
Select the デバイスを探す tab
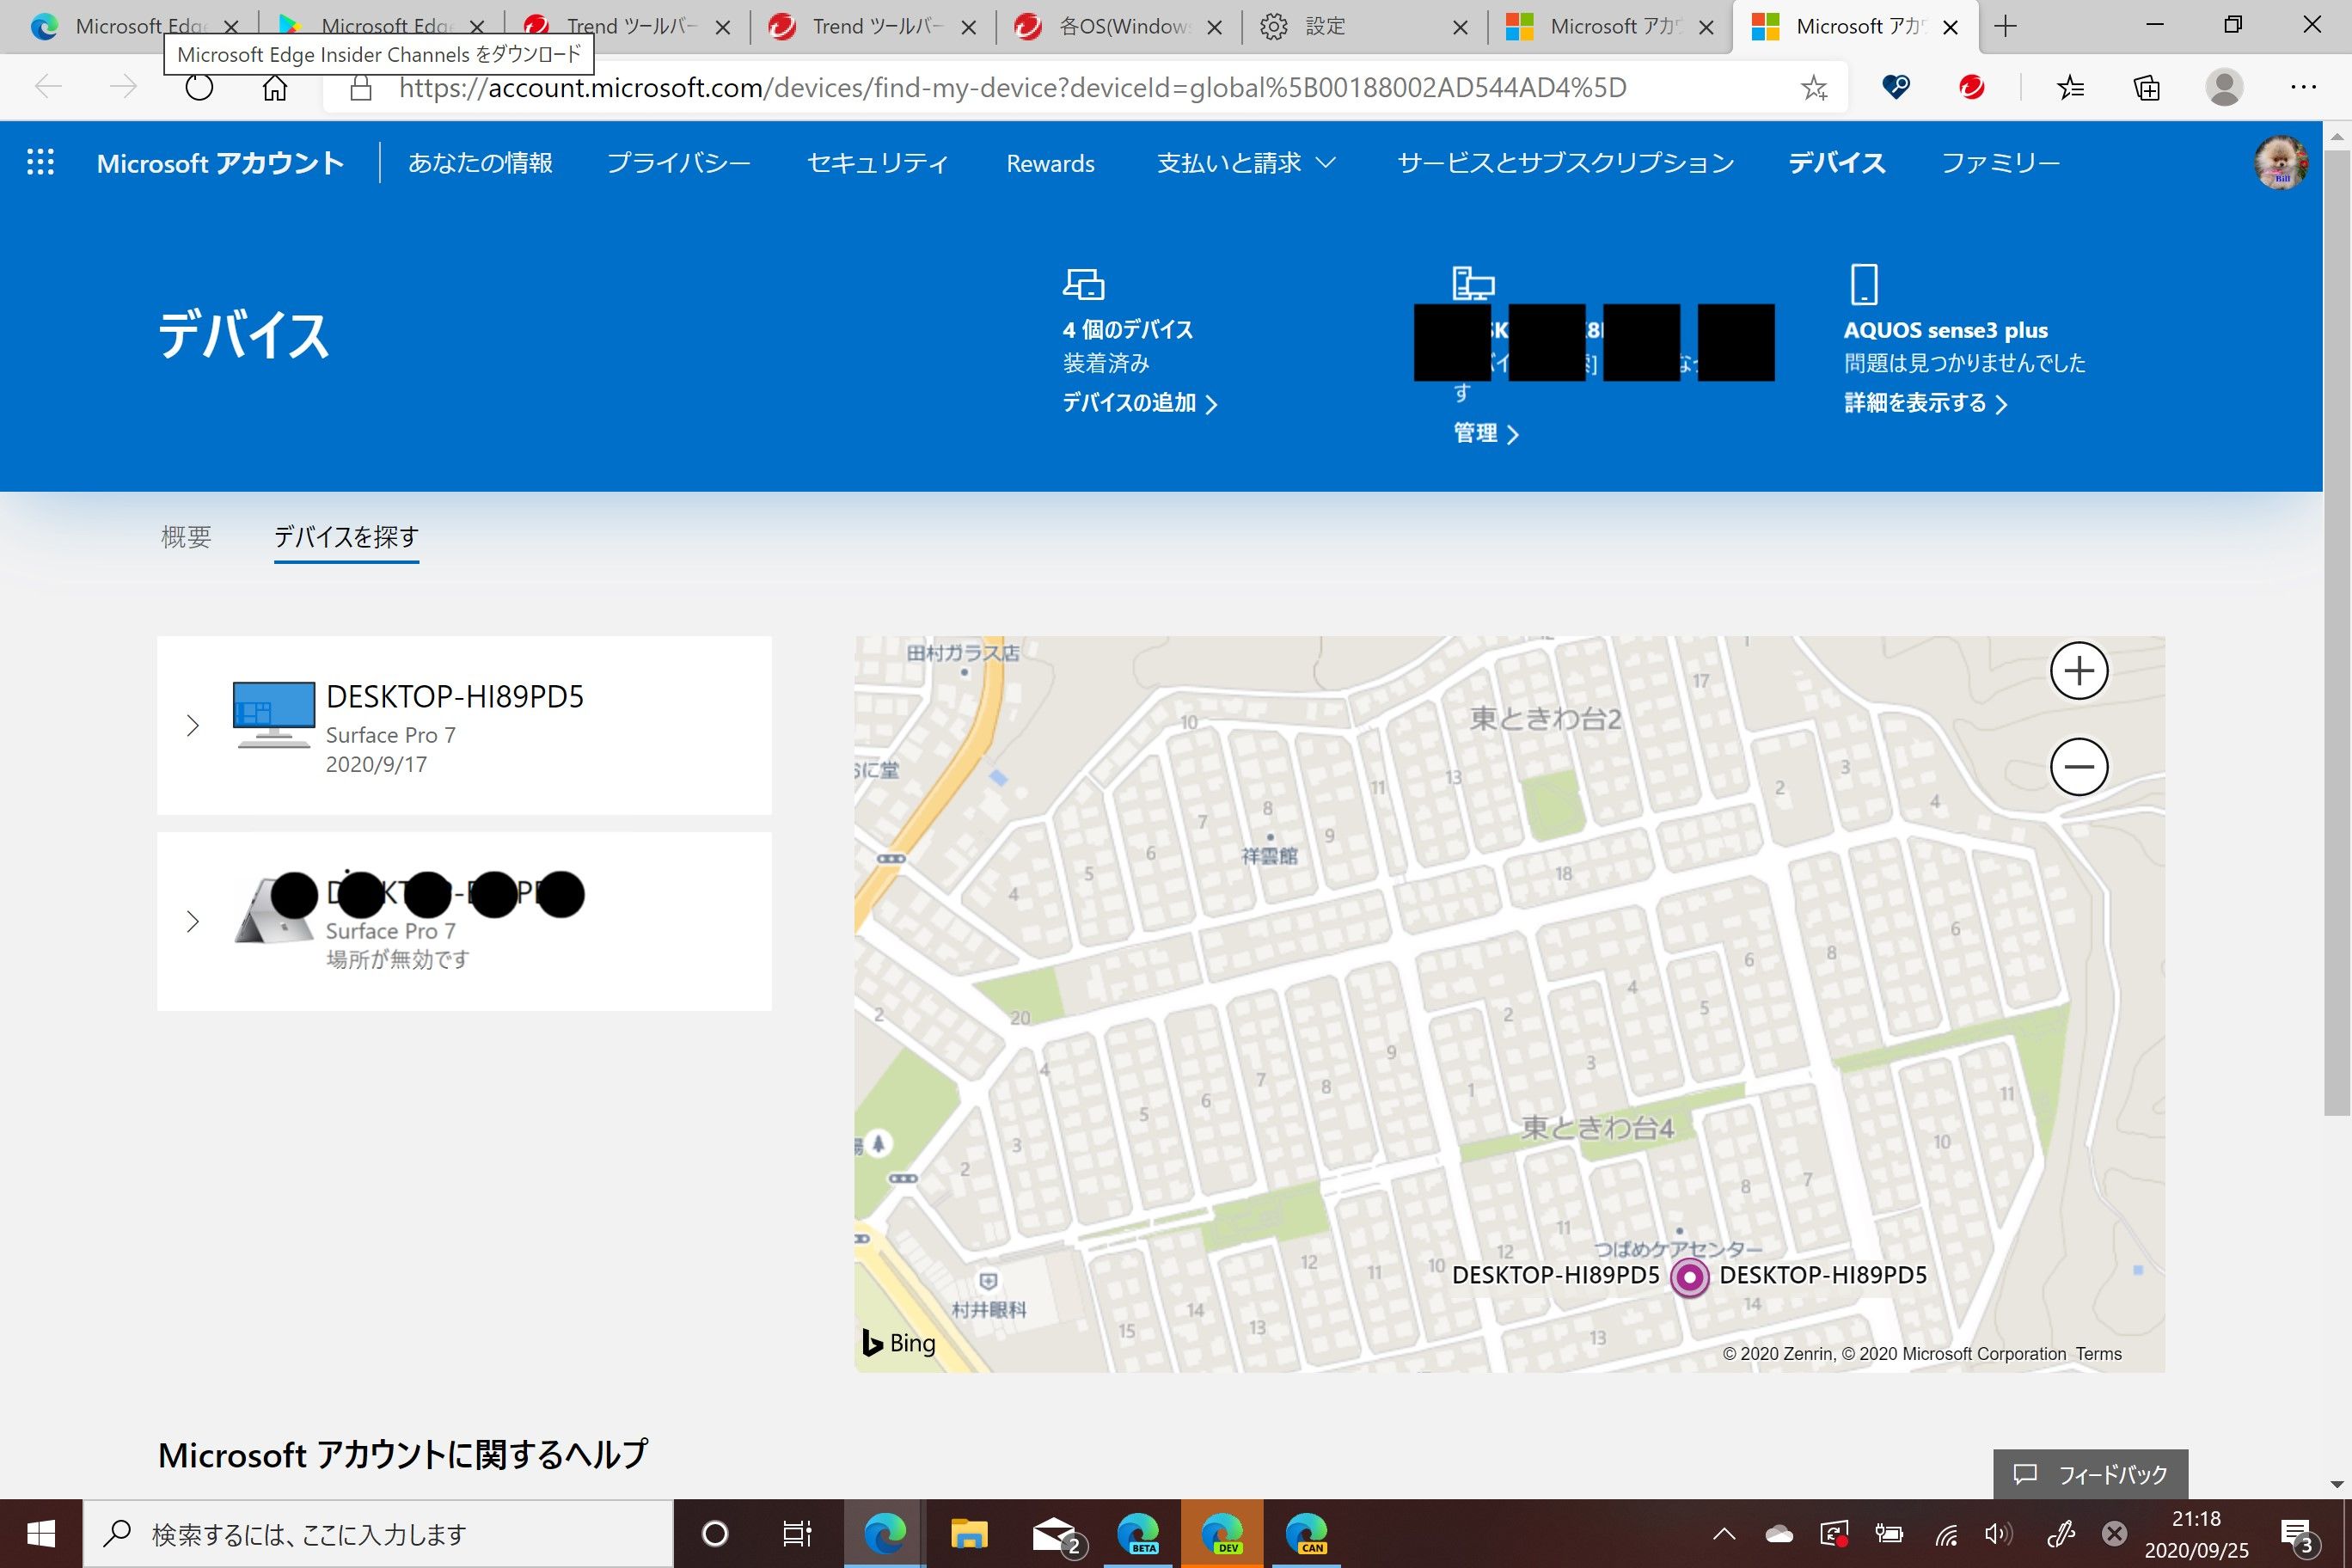[346, 537]
